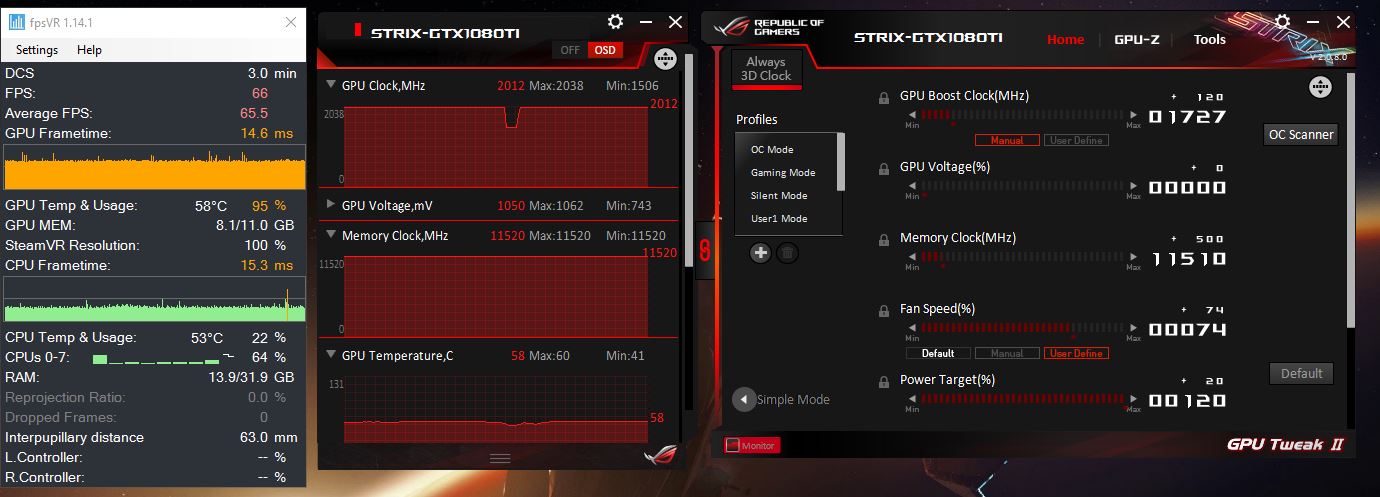This screenshot has width=1380, height=497.
Task: Click the move handle icon above OC Scanner
Action: 1320,87
